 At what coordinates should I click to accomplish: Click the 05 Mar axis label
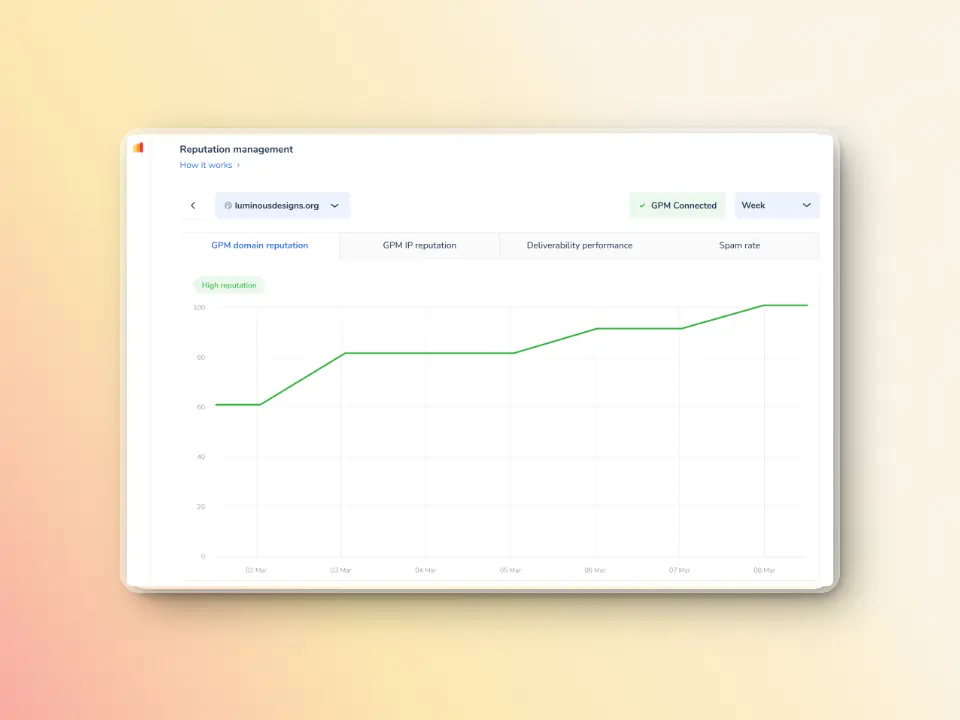coord(510,570)
